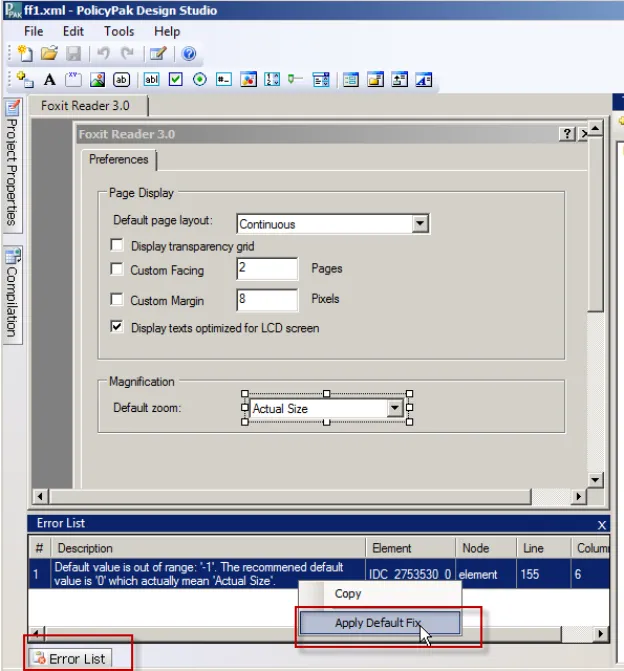Enable the Custom Facing checkbox
Viewport: 624px width, 671px height.
click(116, 269)
